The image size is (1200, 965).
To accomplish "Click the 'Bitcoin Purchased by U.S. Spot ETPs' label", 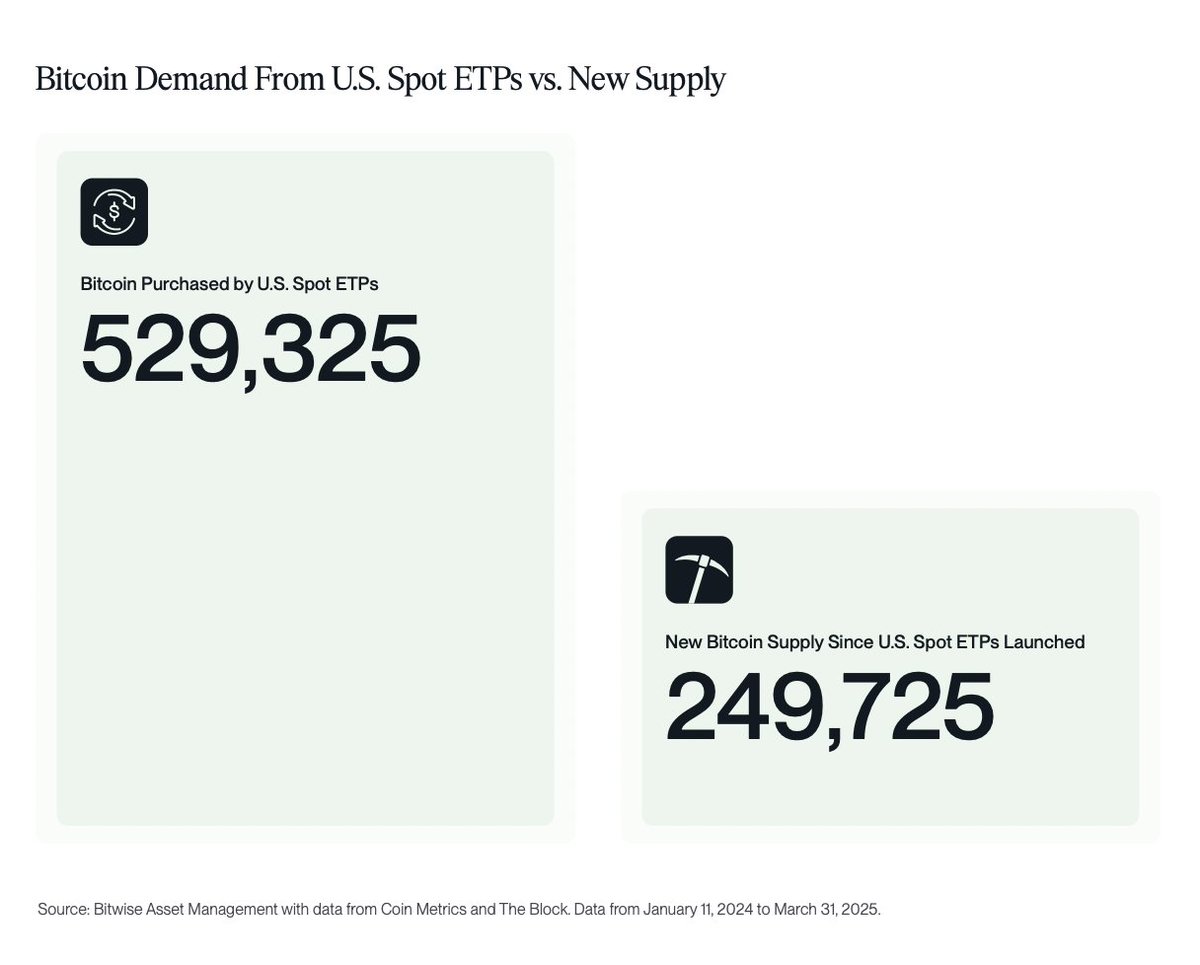I will tap(229, 284).
